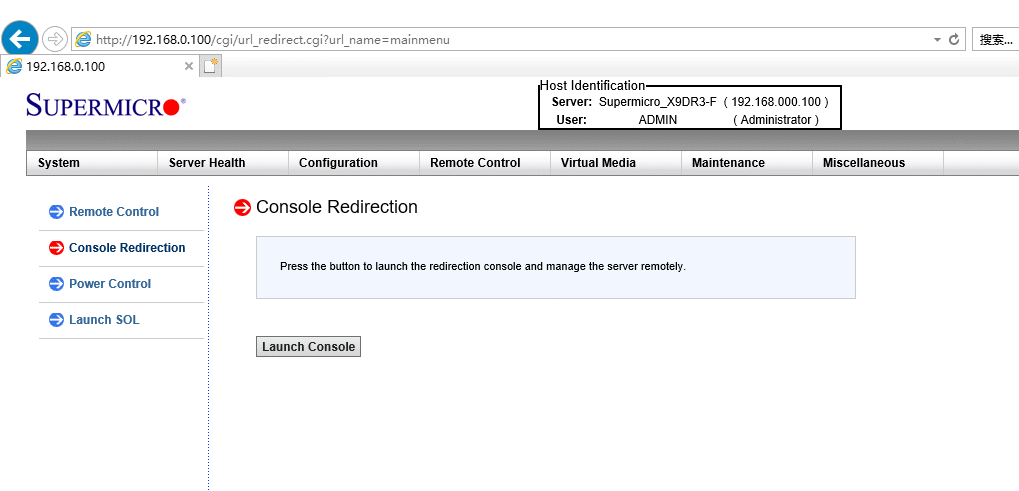Image resolution: width=1019 pixels, height=491 pixels.
Task: Click the Launch Console button
Action: pos(308,347)
